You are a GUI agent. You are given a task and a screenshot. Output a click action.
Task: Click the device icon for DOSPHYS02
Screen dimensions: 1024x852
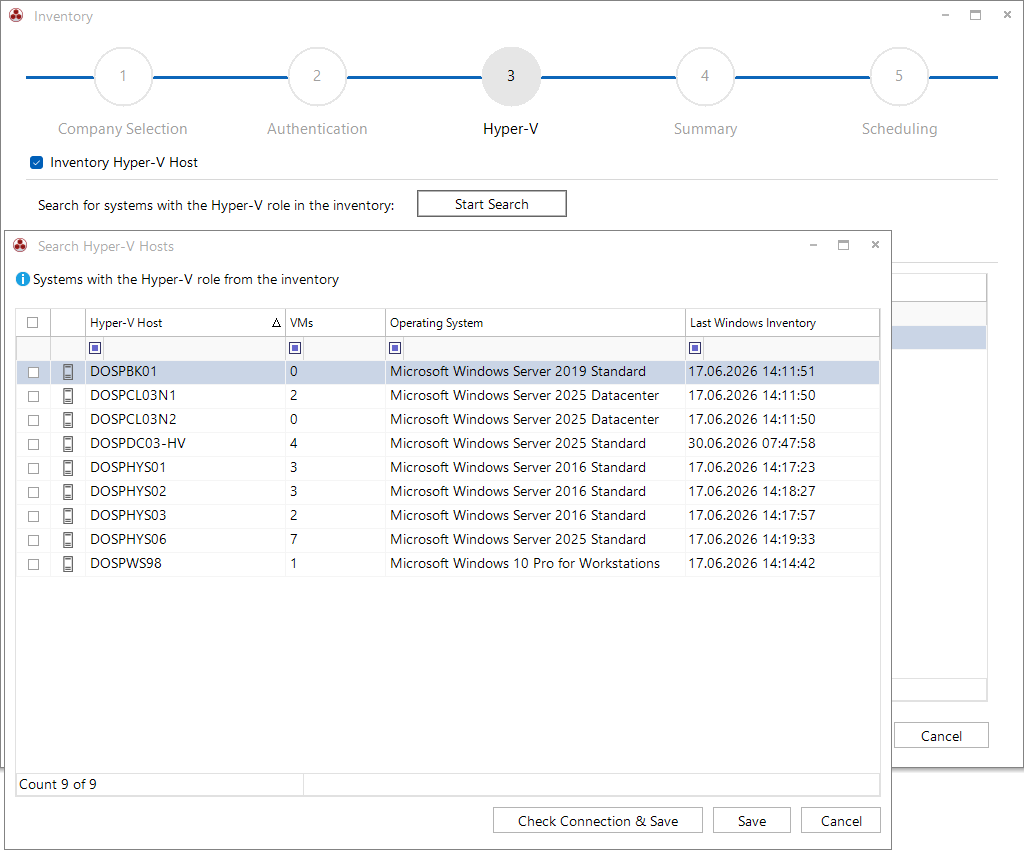(68, 492)
